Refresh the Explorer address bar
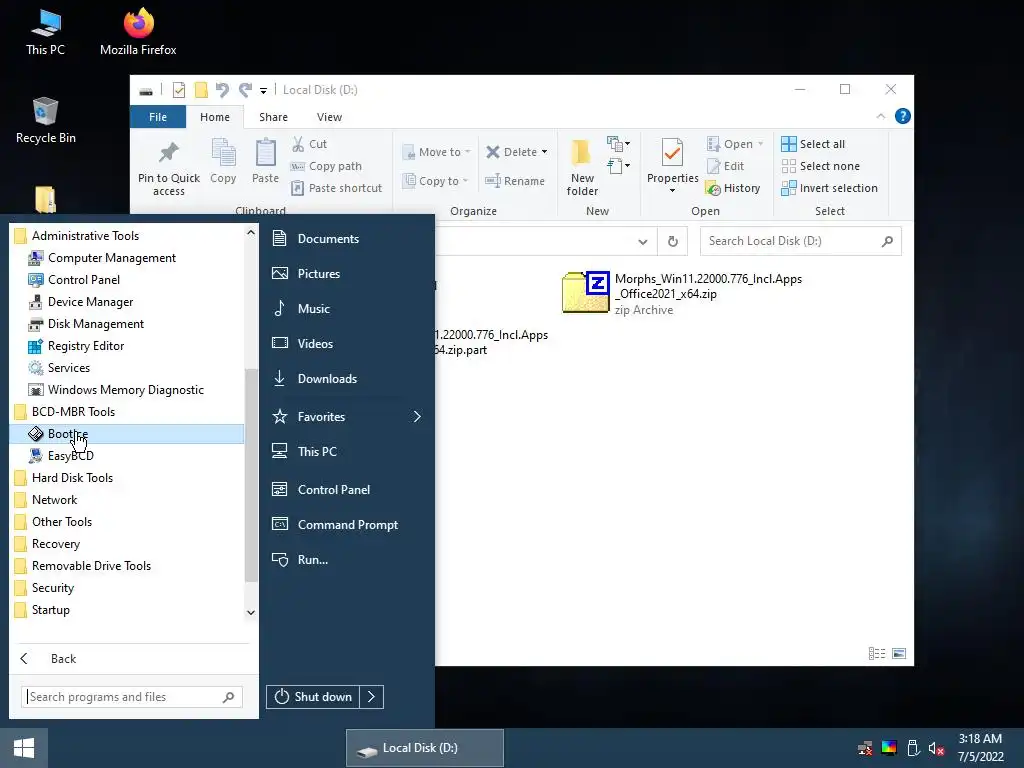 [673, 242]
